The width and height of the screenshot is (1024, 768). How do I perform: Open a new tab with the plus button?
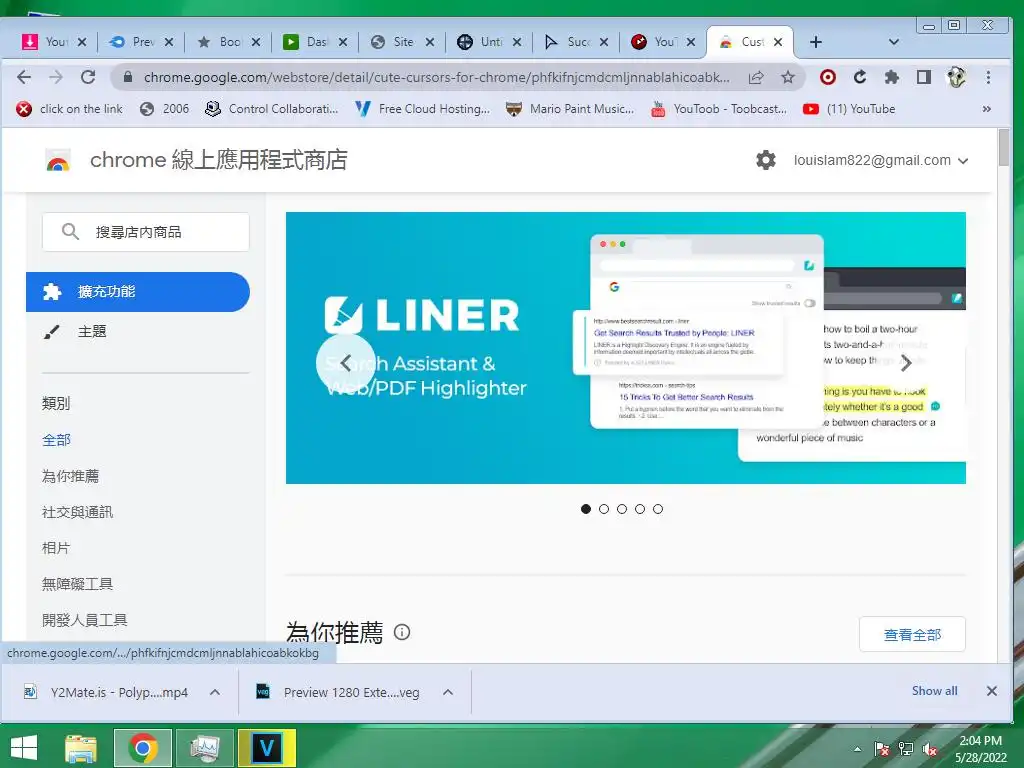pos(816,42)
